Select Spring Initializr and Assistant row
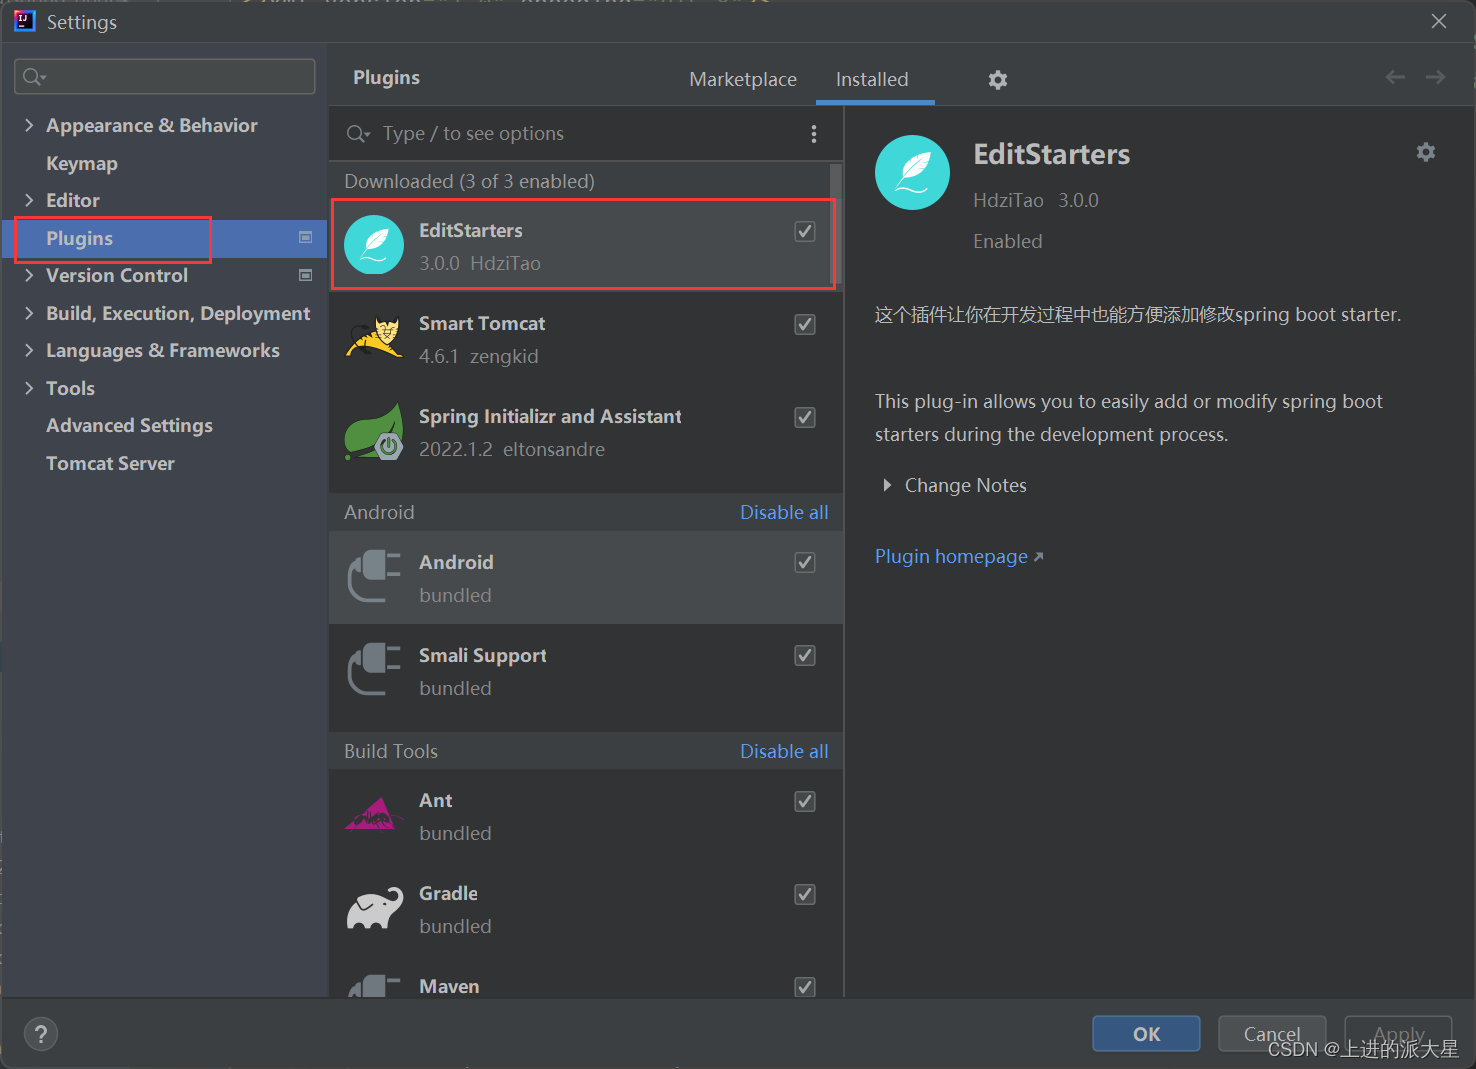 tap(586, 432)
